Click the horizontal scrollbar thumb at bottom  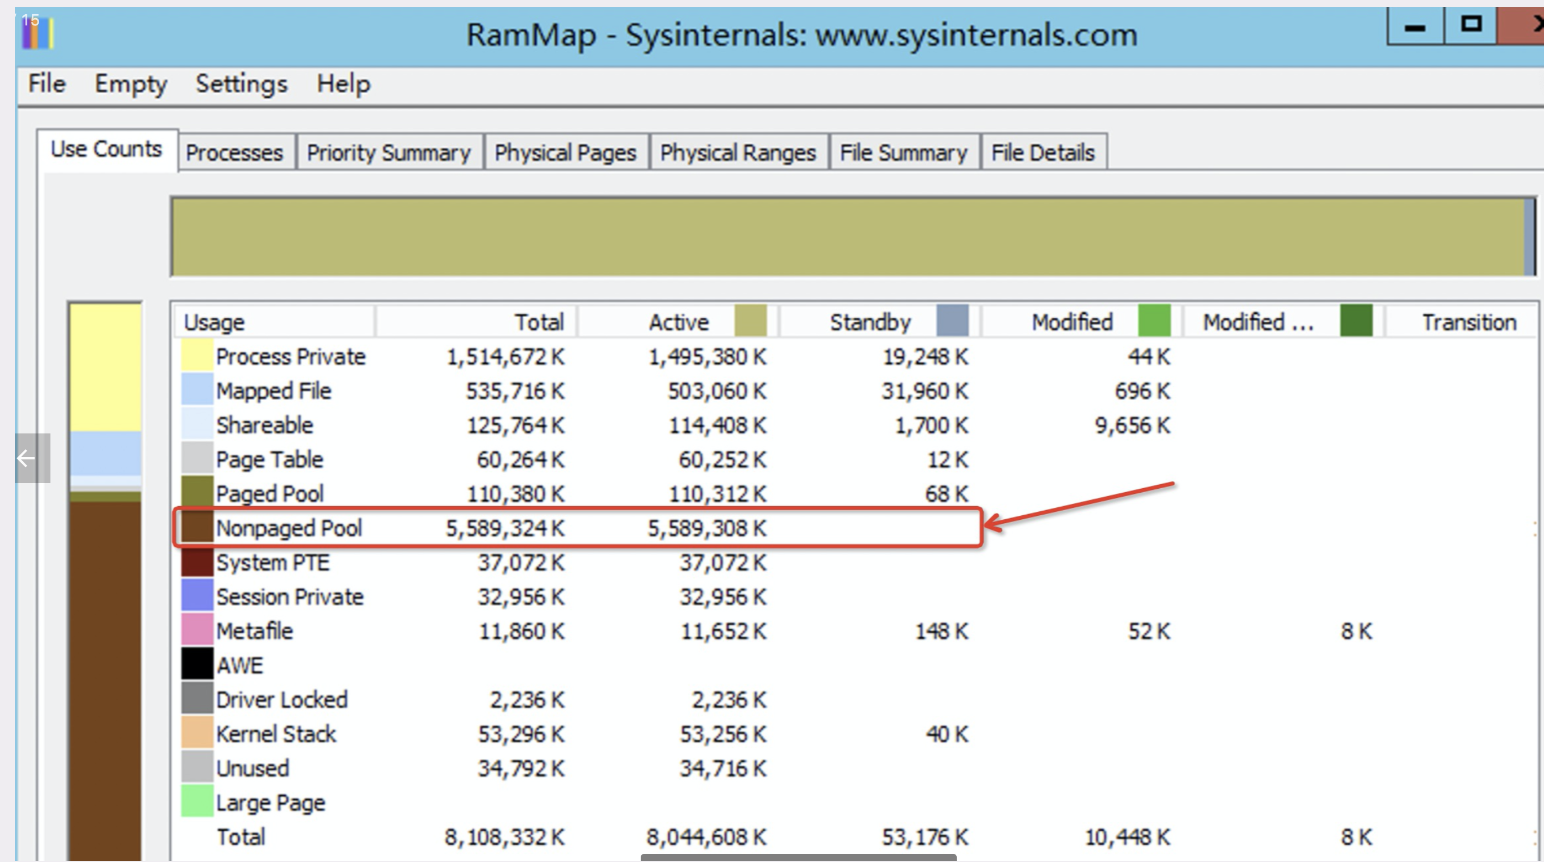point(798,857)
